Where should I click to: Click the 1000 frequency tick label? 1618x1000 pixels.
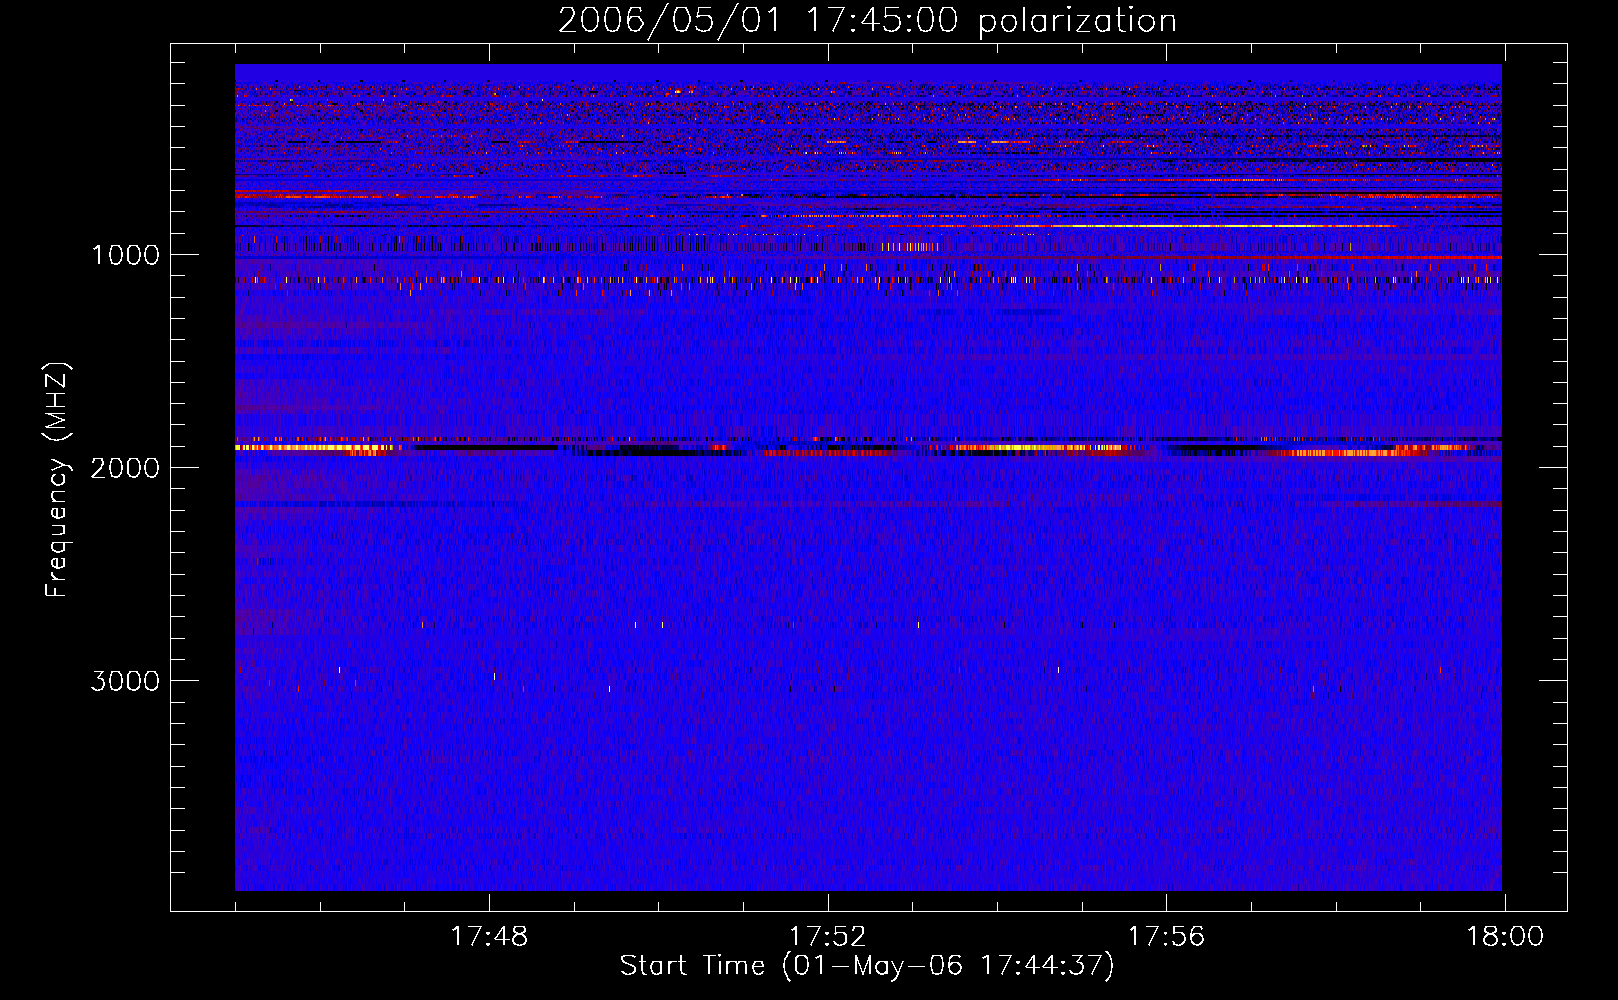pos(125,255)
